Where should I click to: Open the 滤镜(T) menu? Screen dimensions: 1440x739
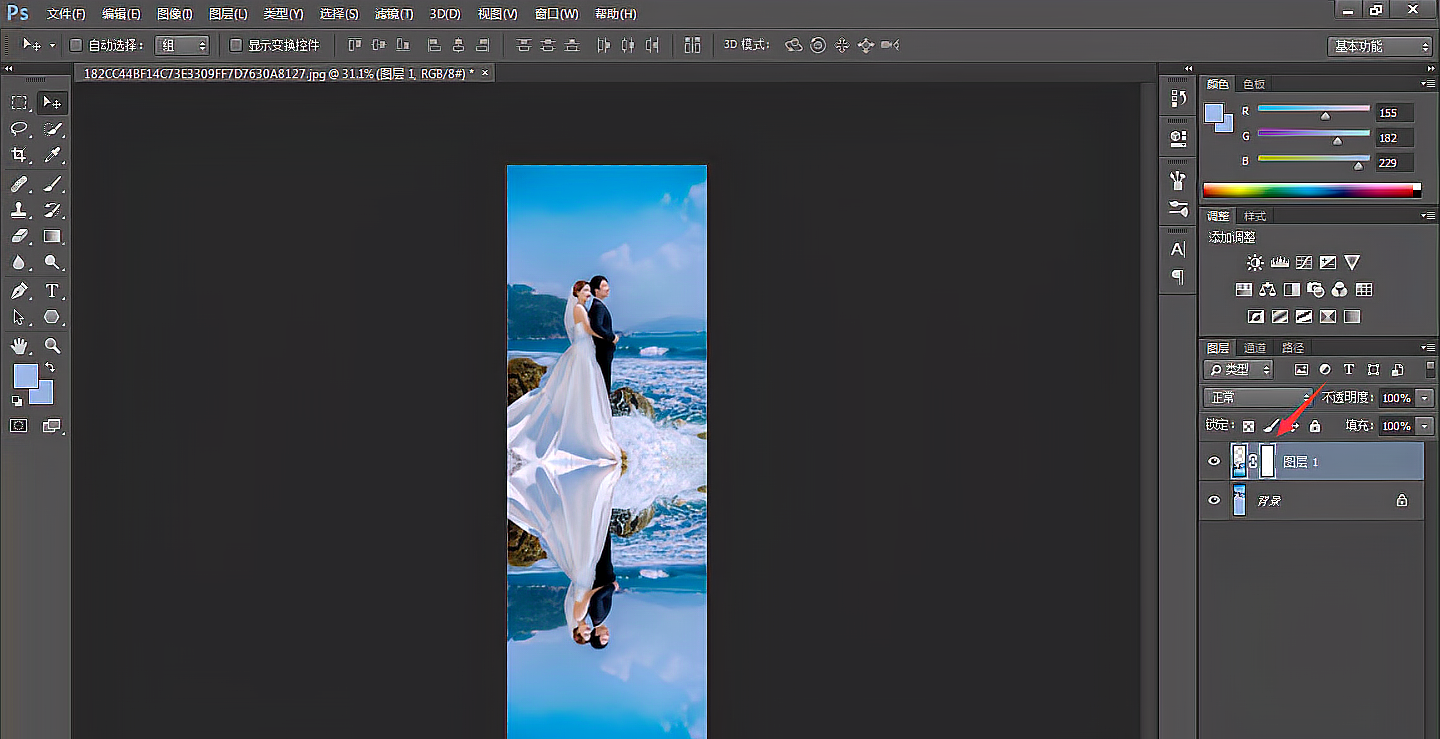[x=394, y=14]
